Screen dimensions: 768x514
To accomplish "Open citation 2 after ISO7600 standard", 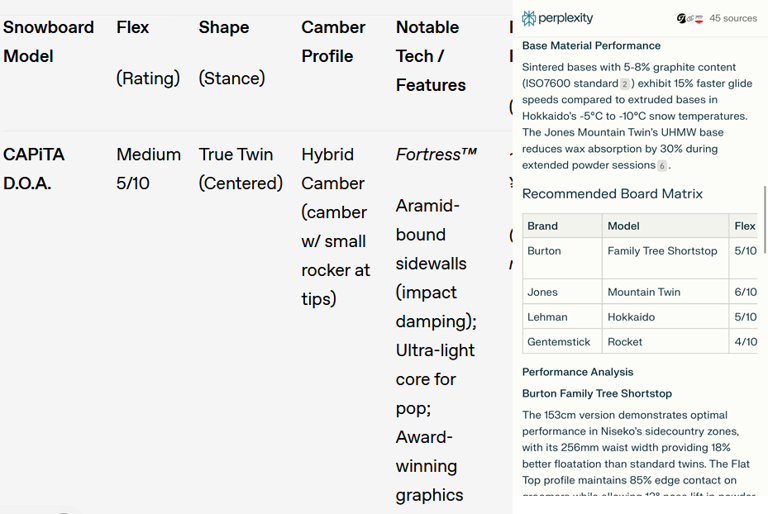I will [x=624, y=84].
